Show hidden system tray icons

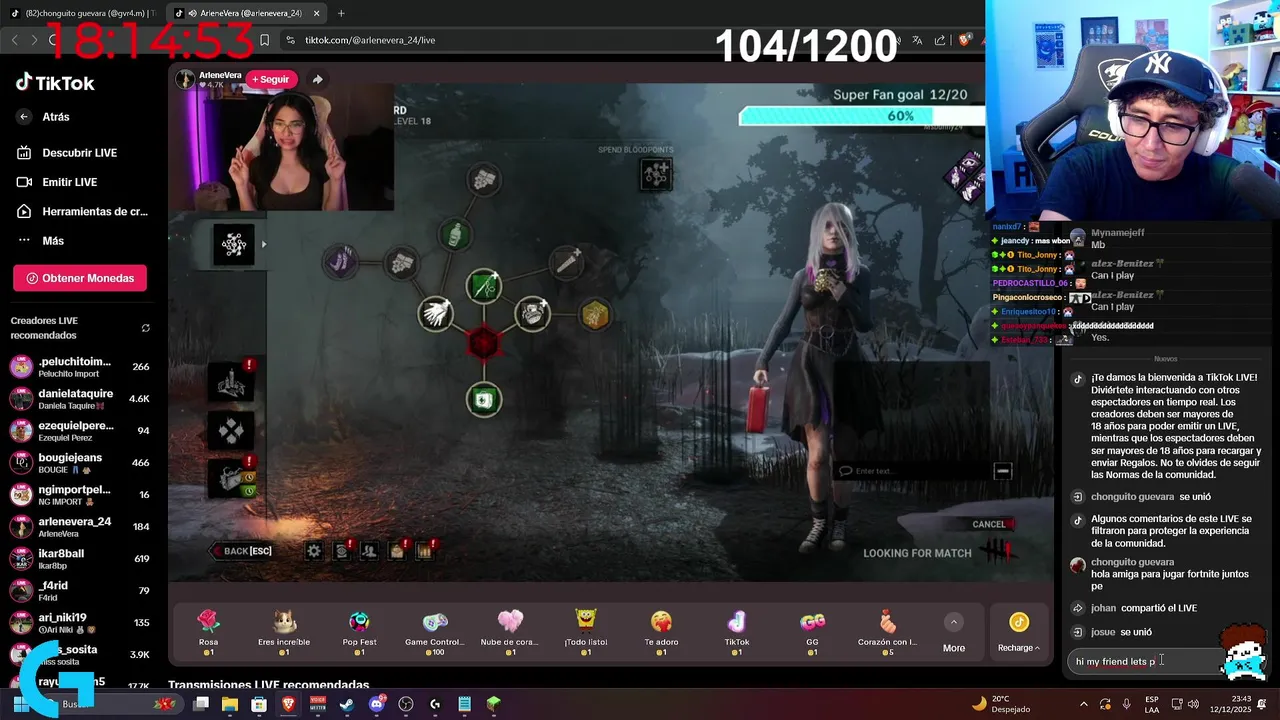1083,704
